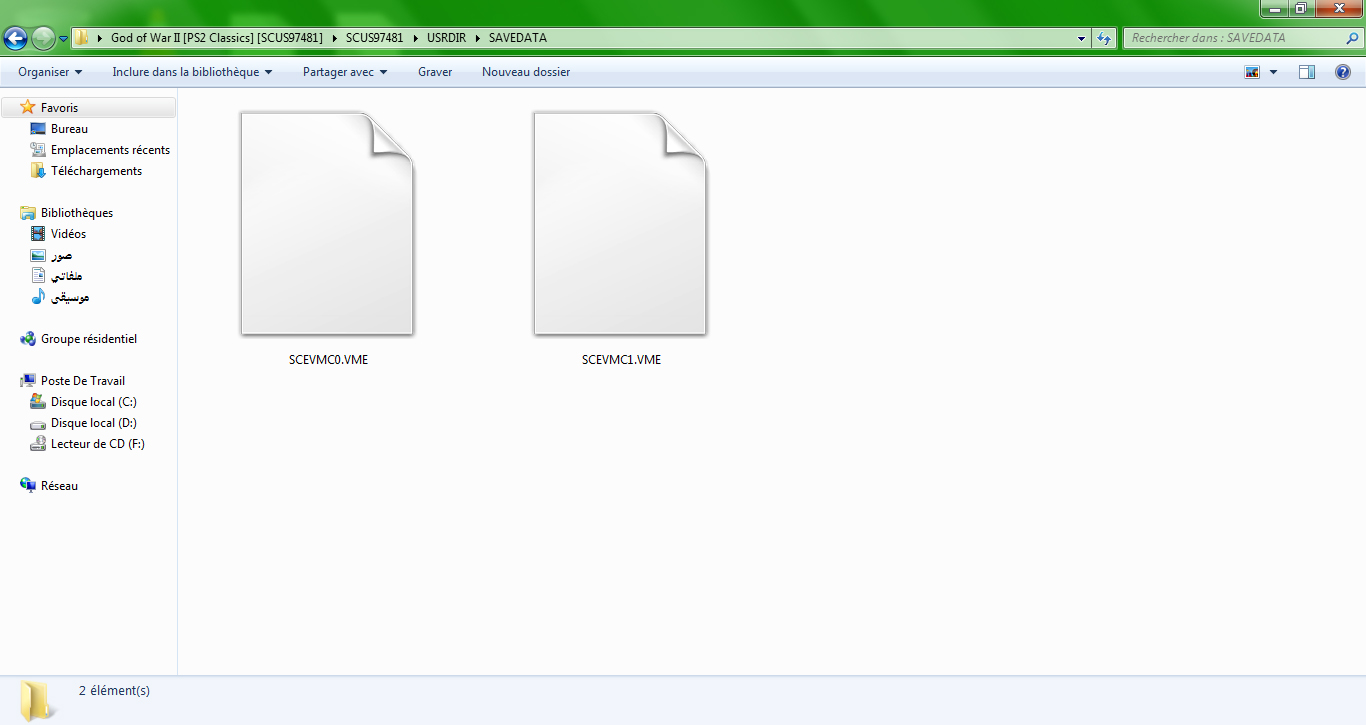
Task: Toggle the preview pane icon
Action: pyautogui.click(x=1307, y=72)
